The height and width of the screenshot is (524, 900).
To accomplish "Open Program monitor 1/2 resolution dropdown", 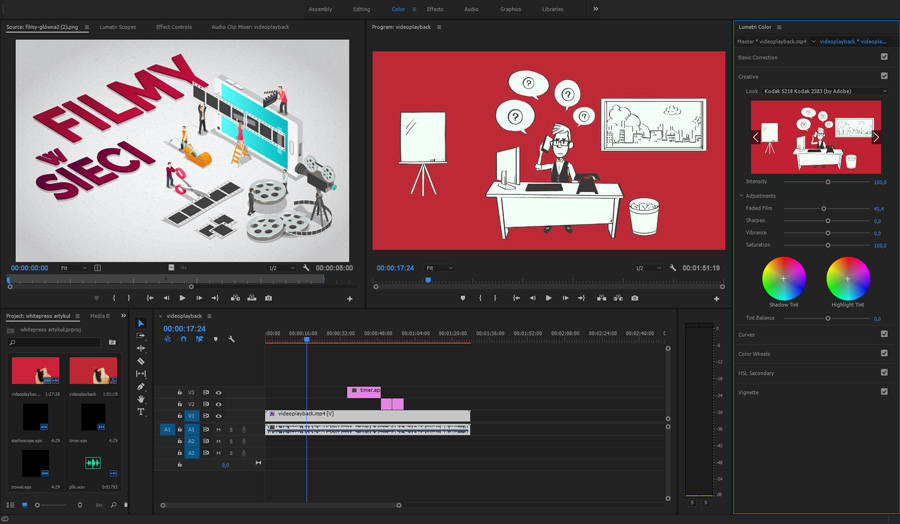I will coord(648,268).
